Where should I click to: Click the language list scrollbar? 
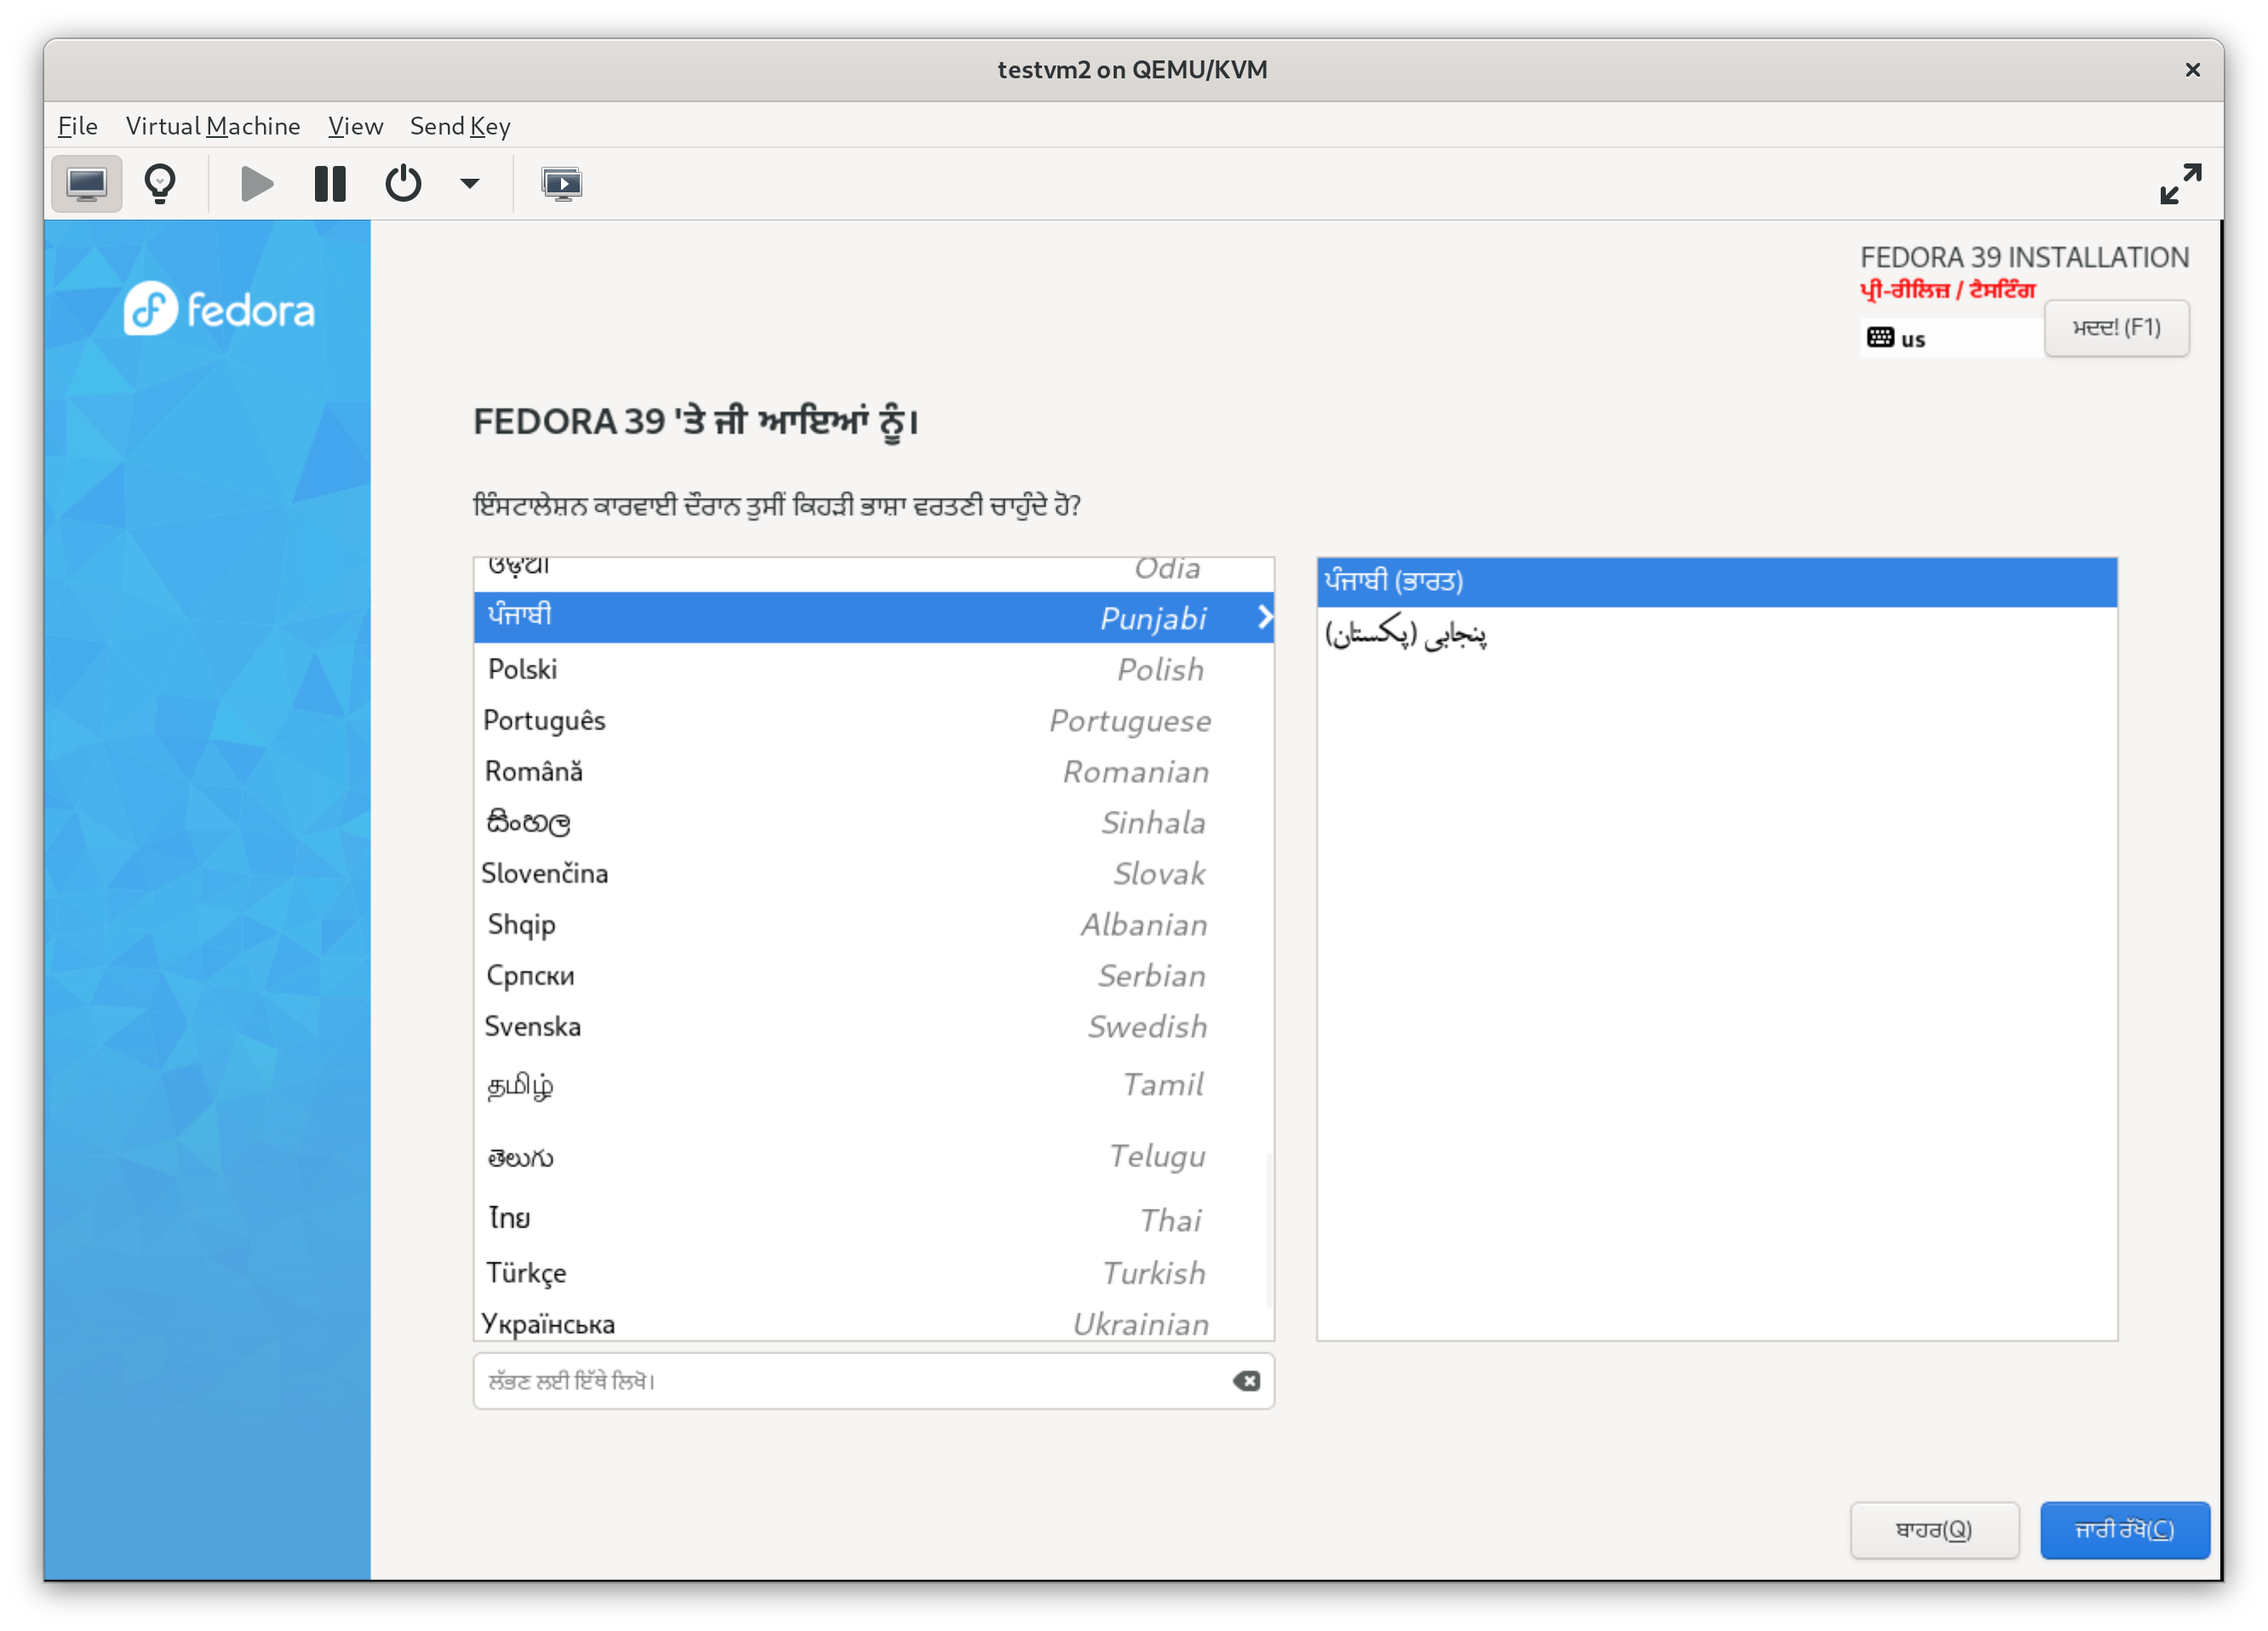[x=1269, y=1231]
